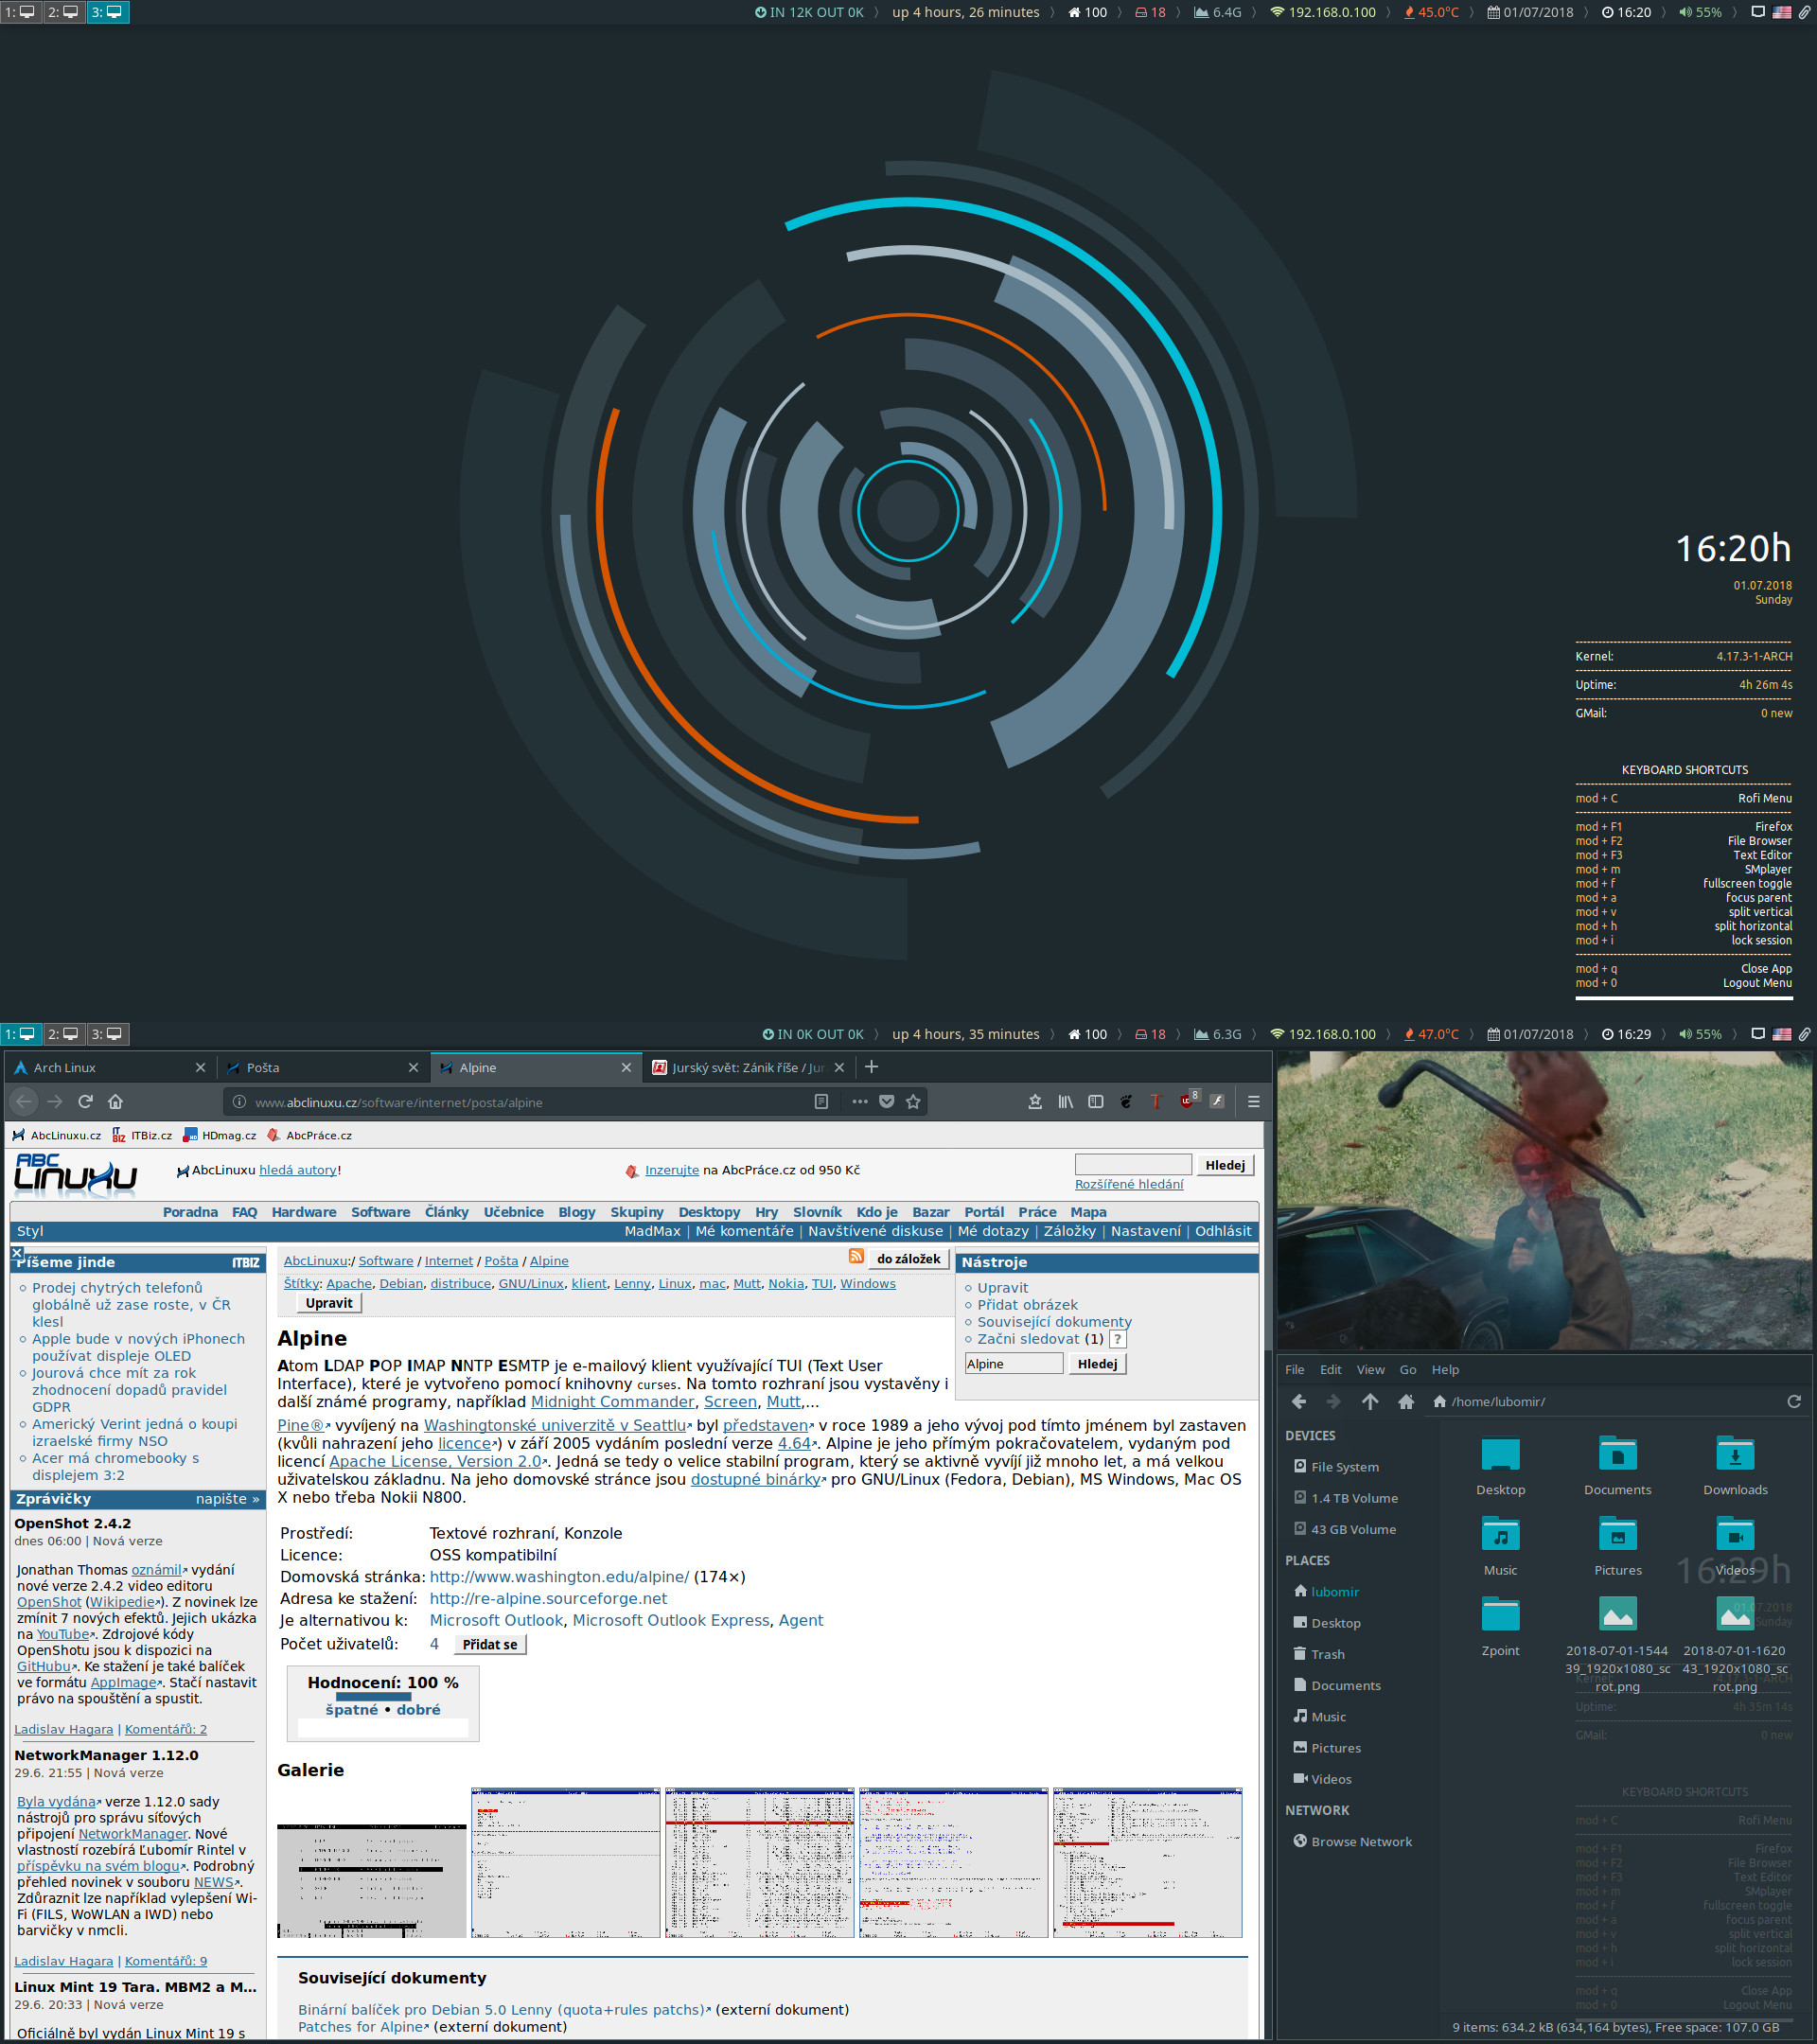This screenshot has width=1817, height=2044.
Task: Click the RSS feed icon near 'do záložek'
Action: tap(857, 1258)
